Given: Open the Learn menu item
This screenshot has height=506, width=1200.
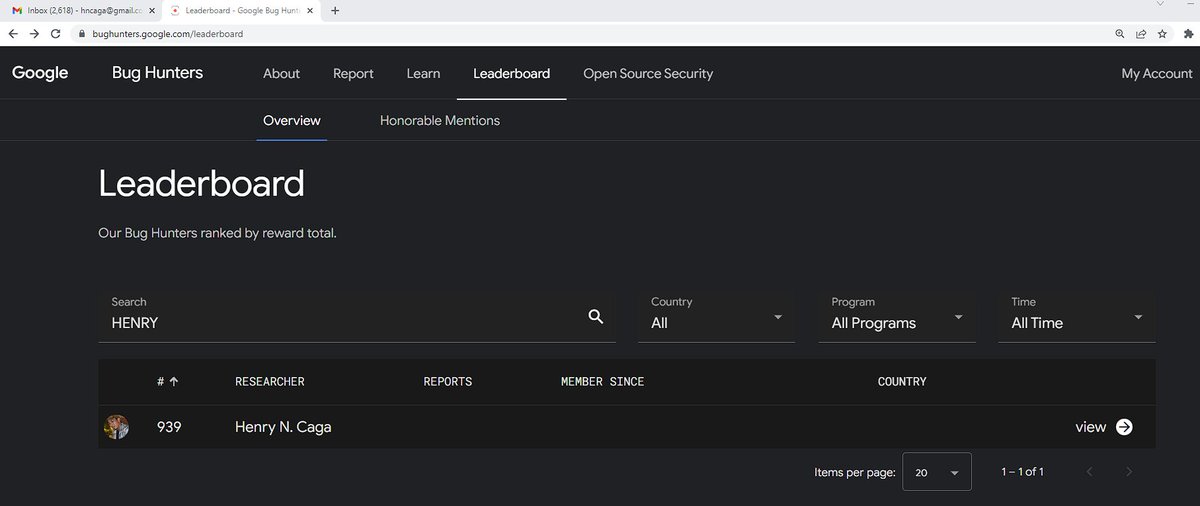Looking at the screenshot, I should 423,73.
